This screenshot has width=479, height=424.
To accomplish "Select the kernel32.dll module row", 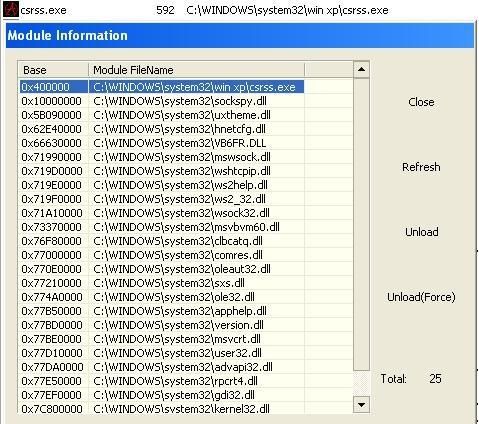I will [x=186, y=409].
